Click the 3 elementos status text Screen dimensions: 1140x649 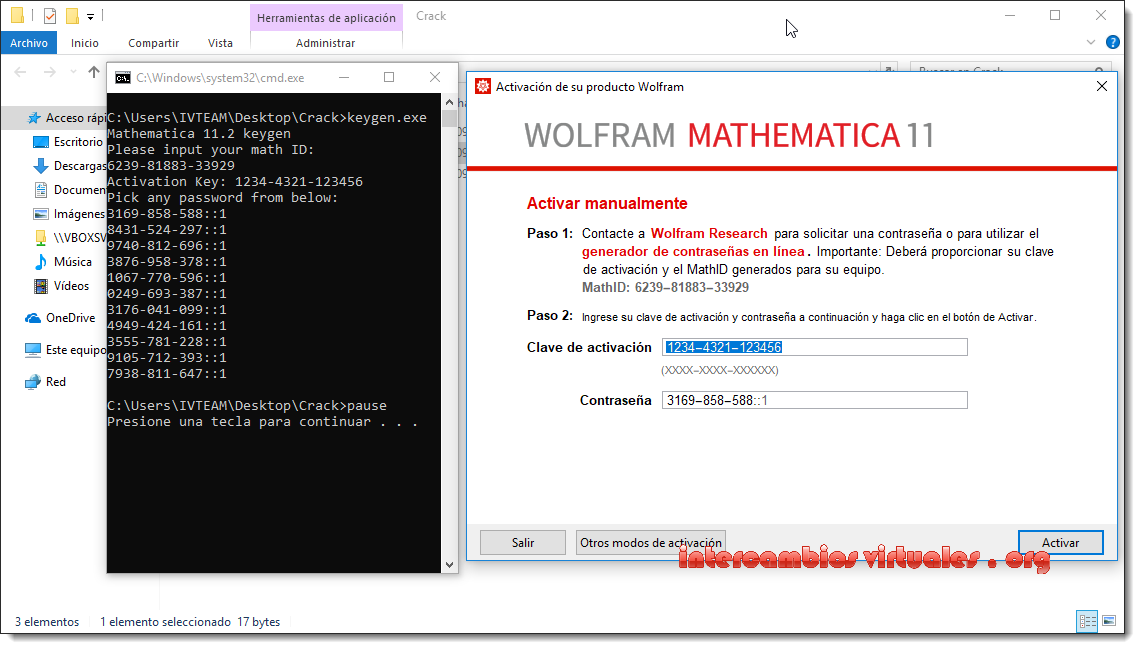click(47, 622)
